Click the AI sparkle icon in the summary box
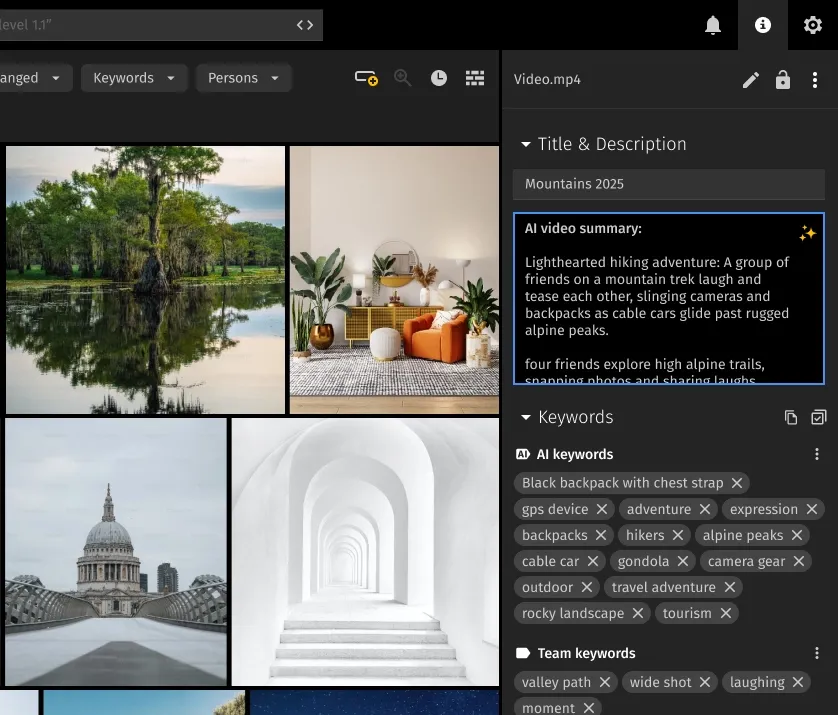 807,233
